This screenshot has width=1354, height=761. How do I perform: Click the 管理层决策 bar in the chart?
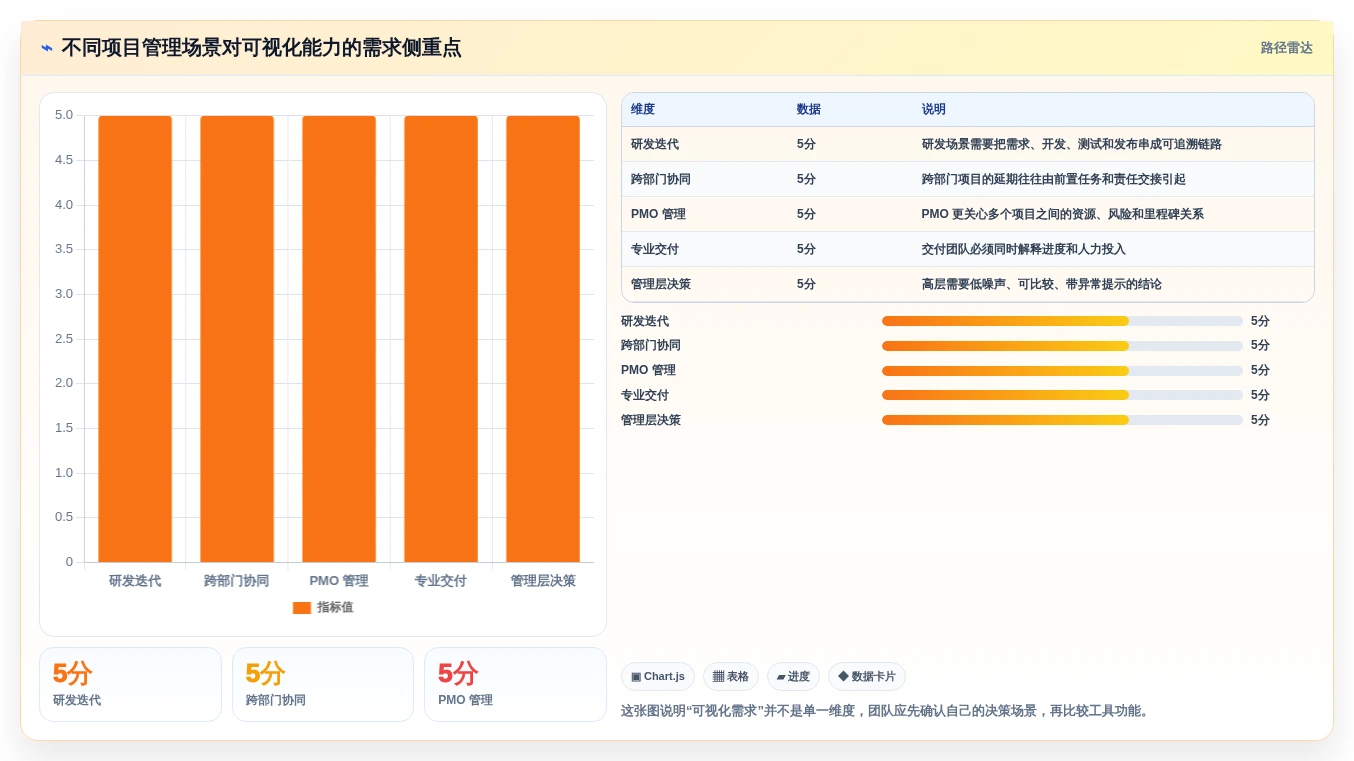543,339
